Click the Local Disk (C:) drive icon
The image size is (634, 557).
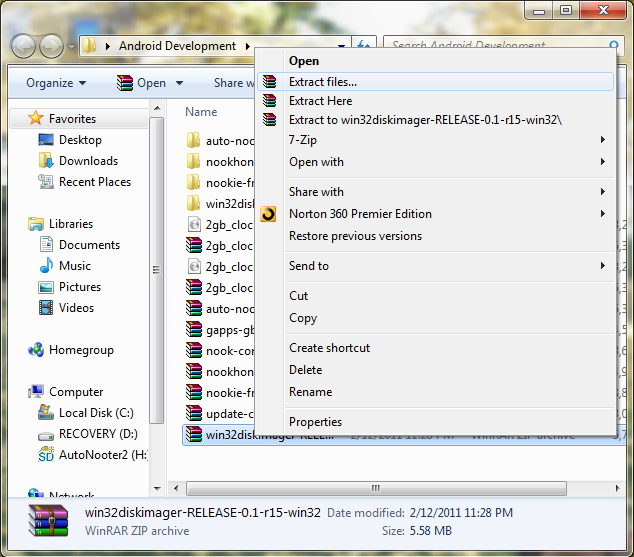click(x=46, y=413)
